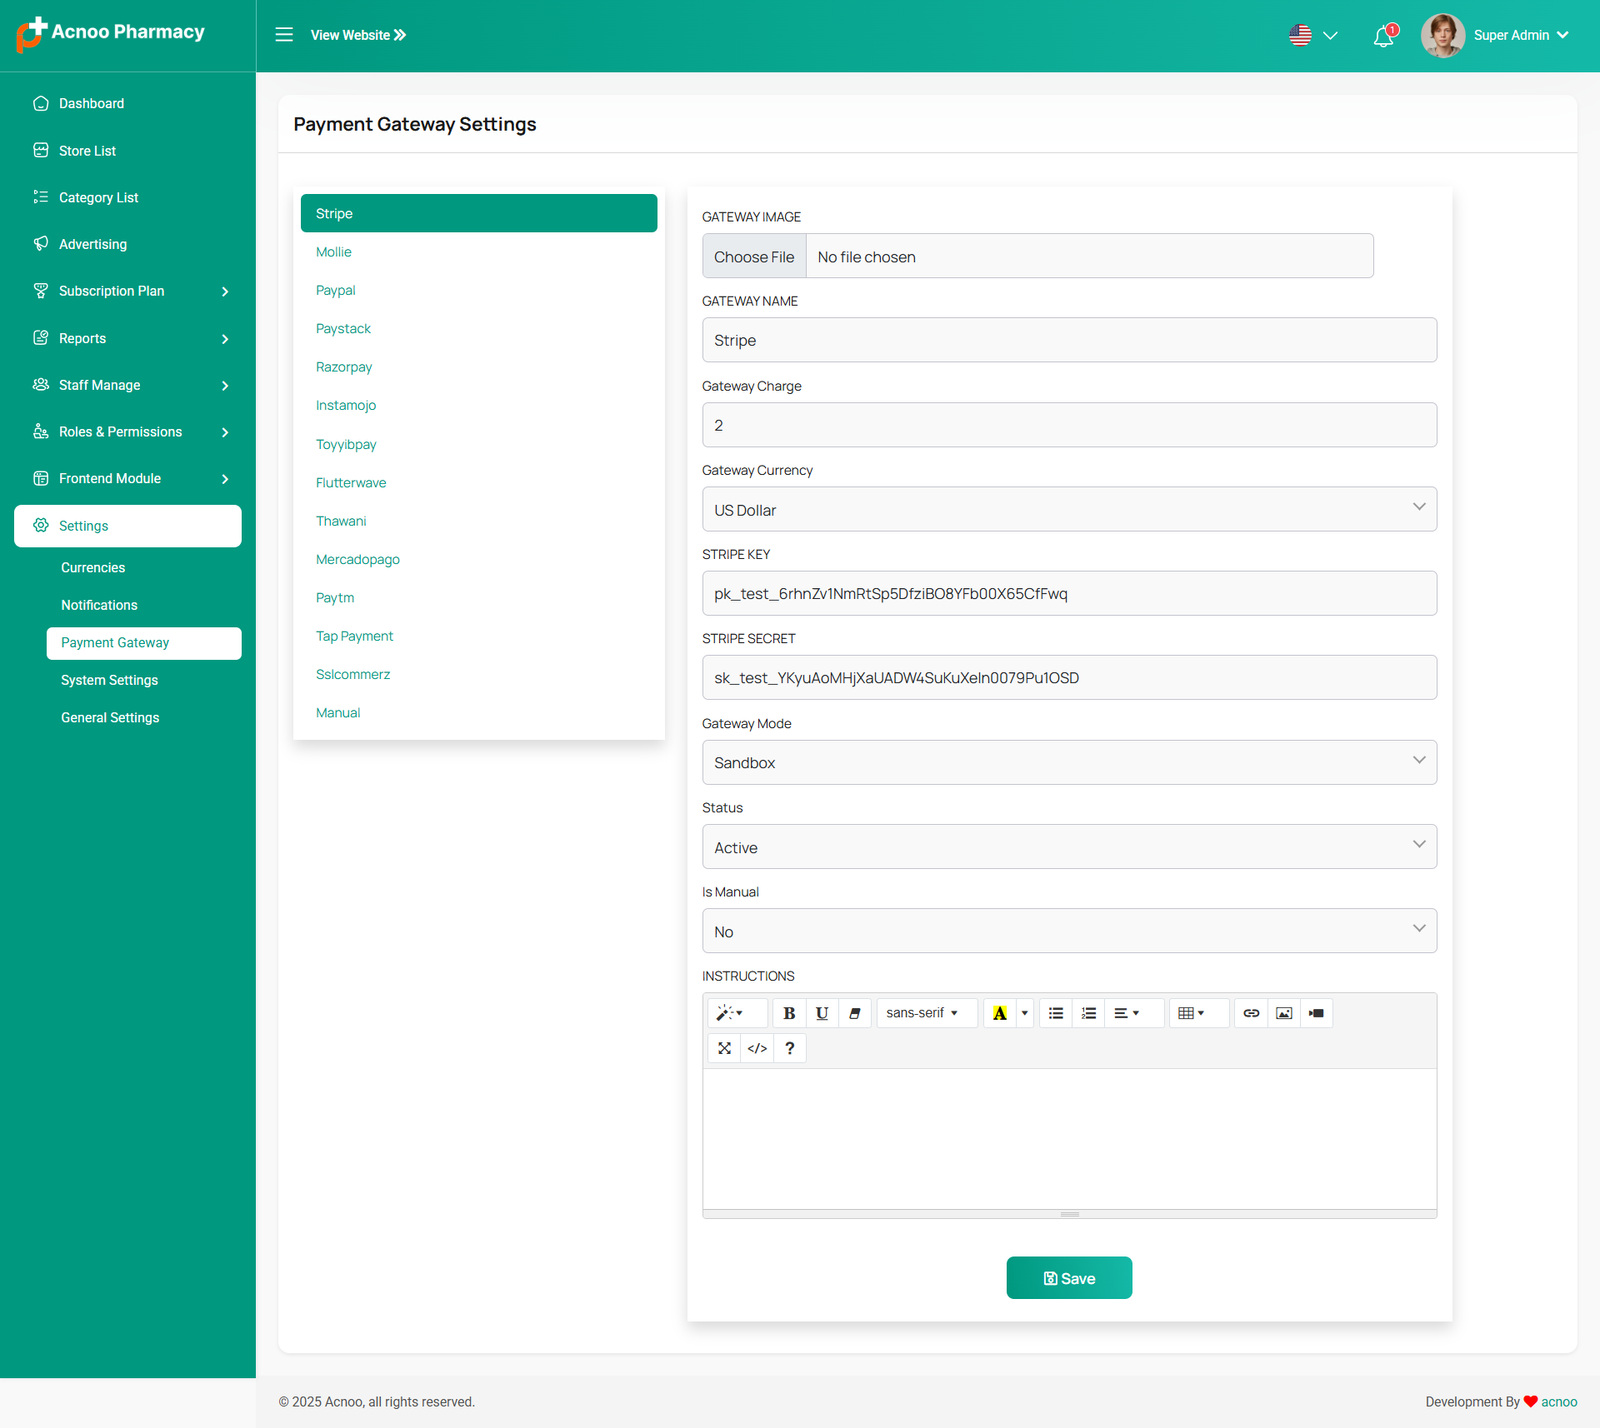Insert a link in instructions

pos(1251,1013)
